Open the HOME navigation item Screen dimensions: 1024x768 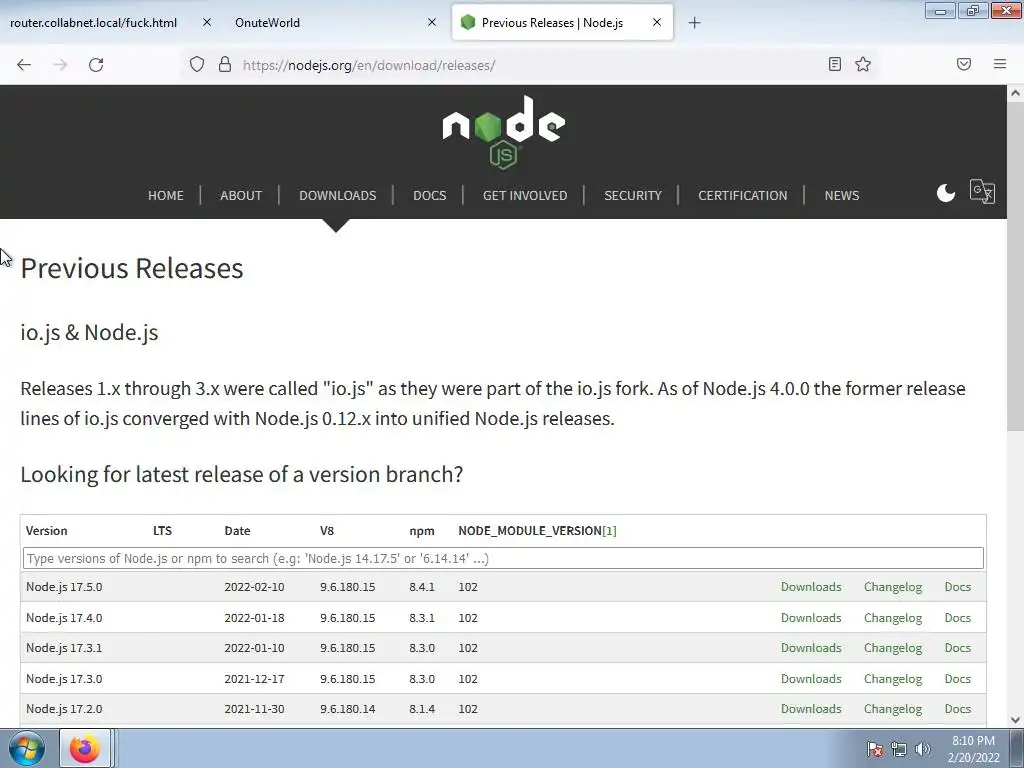click(166, 195)
